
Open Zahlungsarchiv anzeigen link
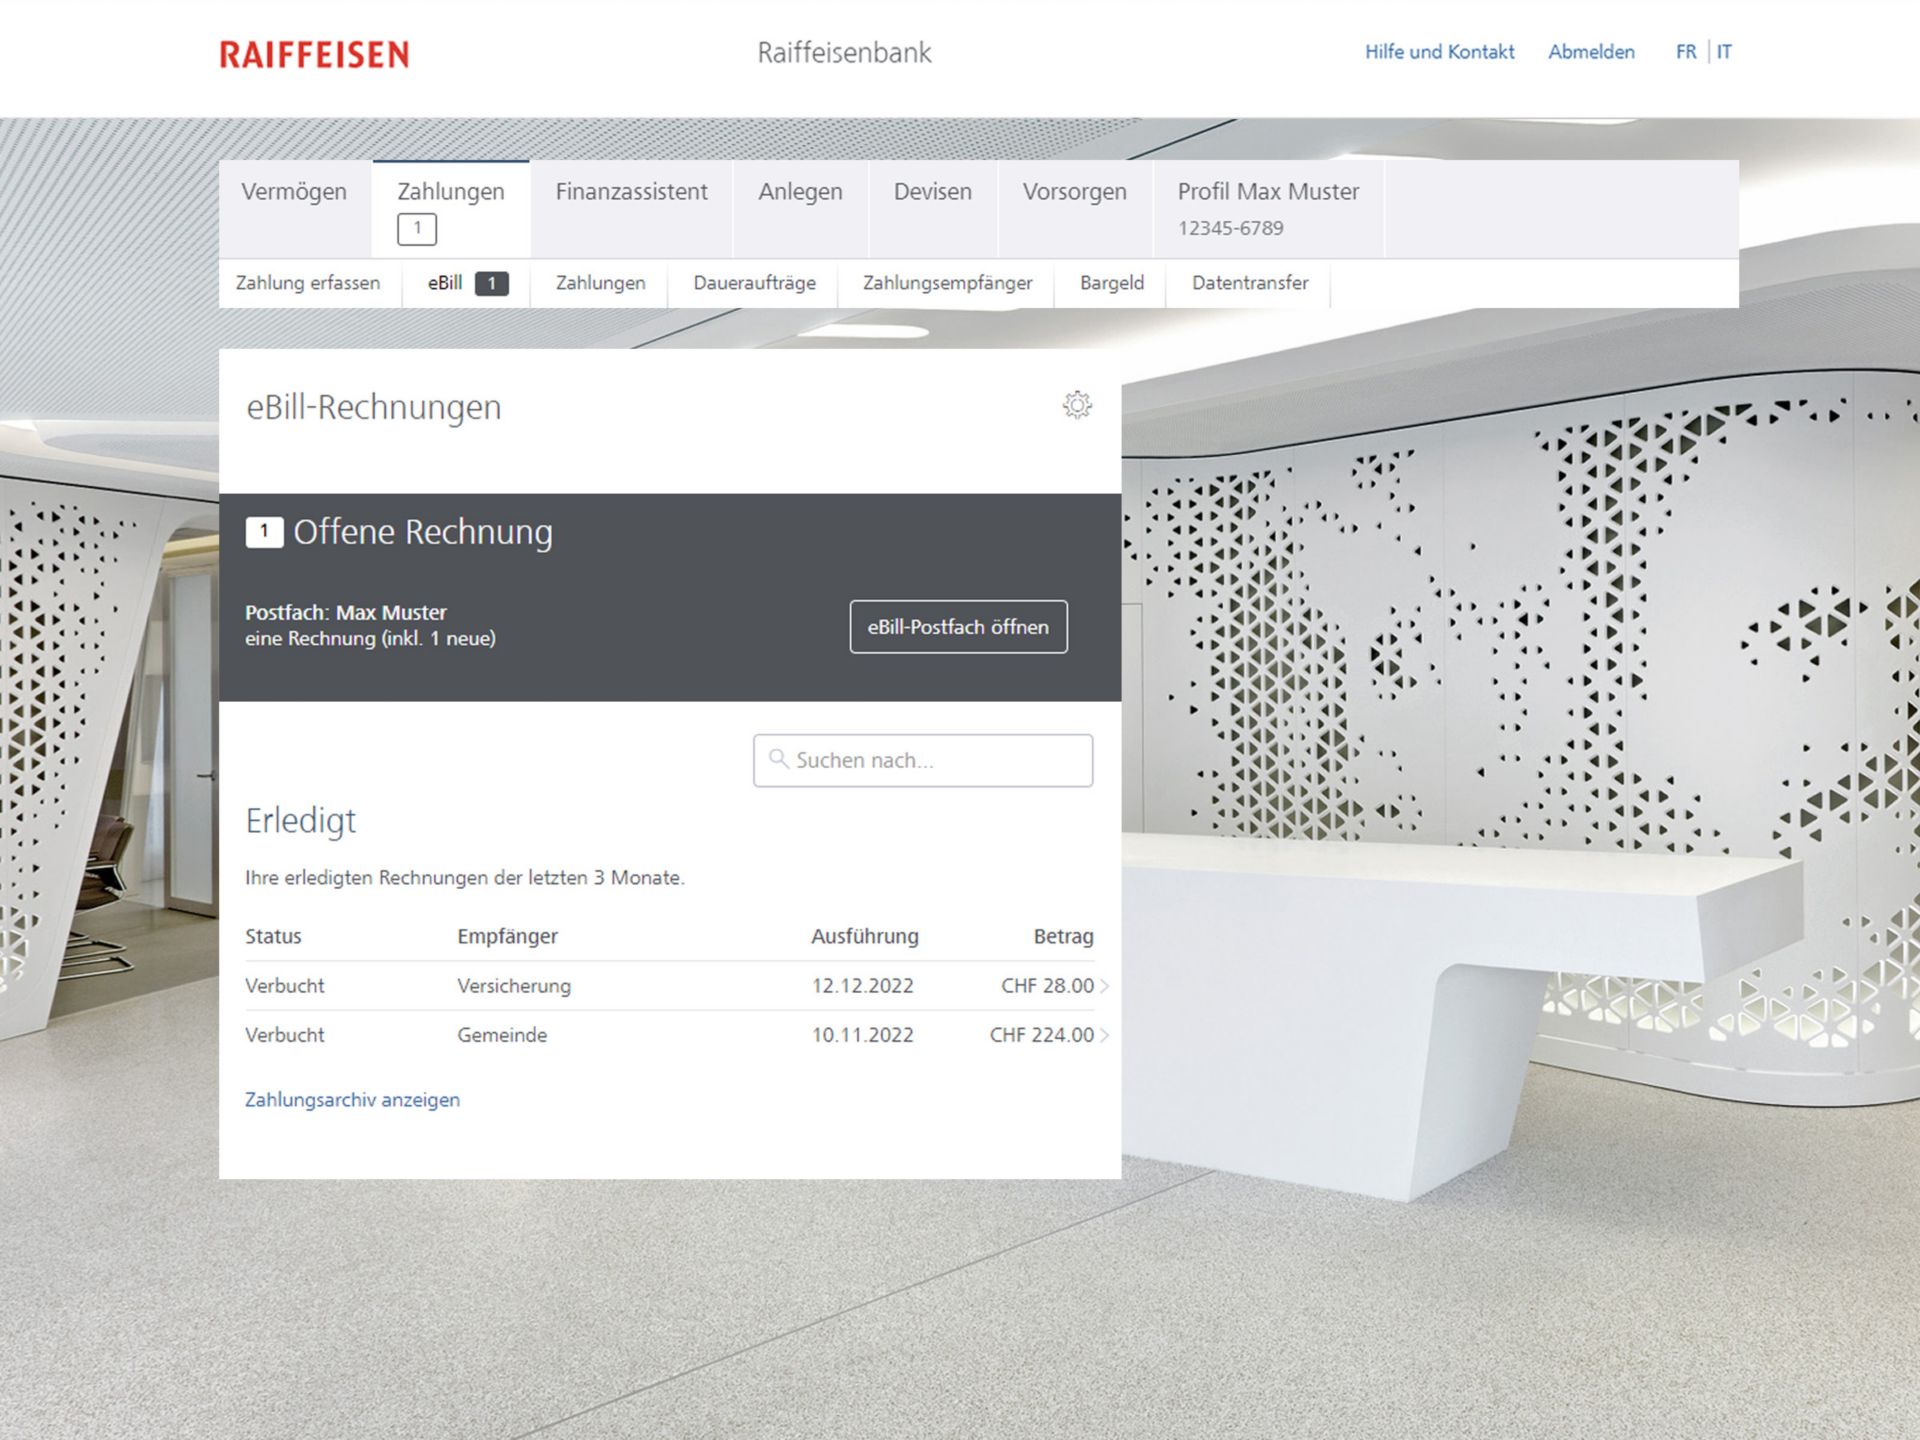(352, 1100)
